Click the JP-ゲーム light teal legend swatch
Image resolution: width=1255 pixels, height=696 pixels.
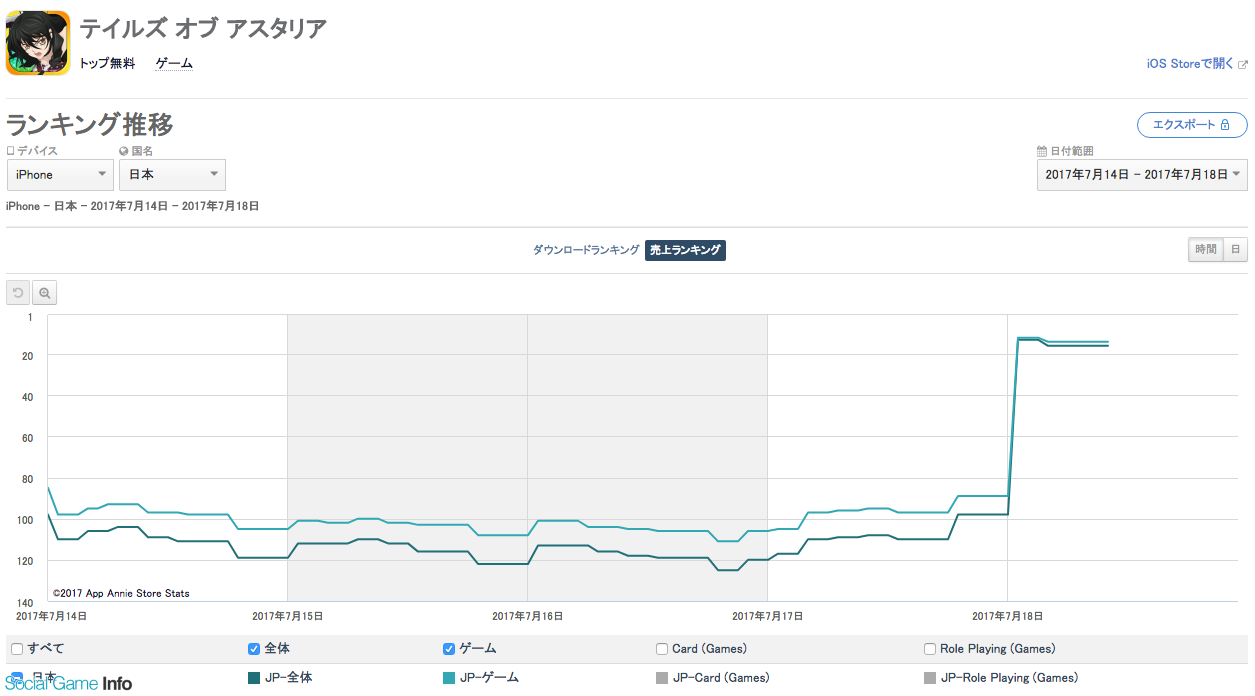tap(449, 678)
